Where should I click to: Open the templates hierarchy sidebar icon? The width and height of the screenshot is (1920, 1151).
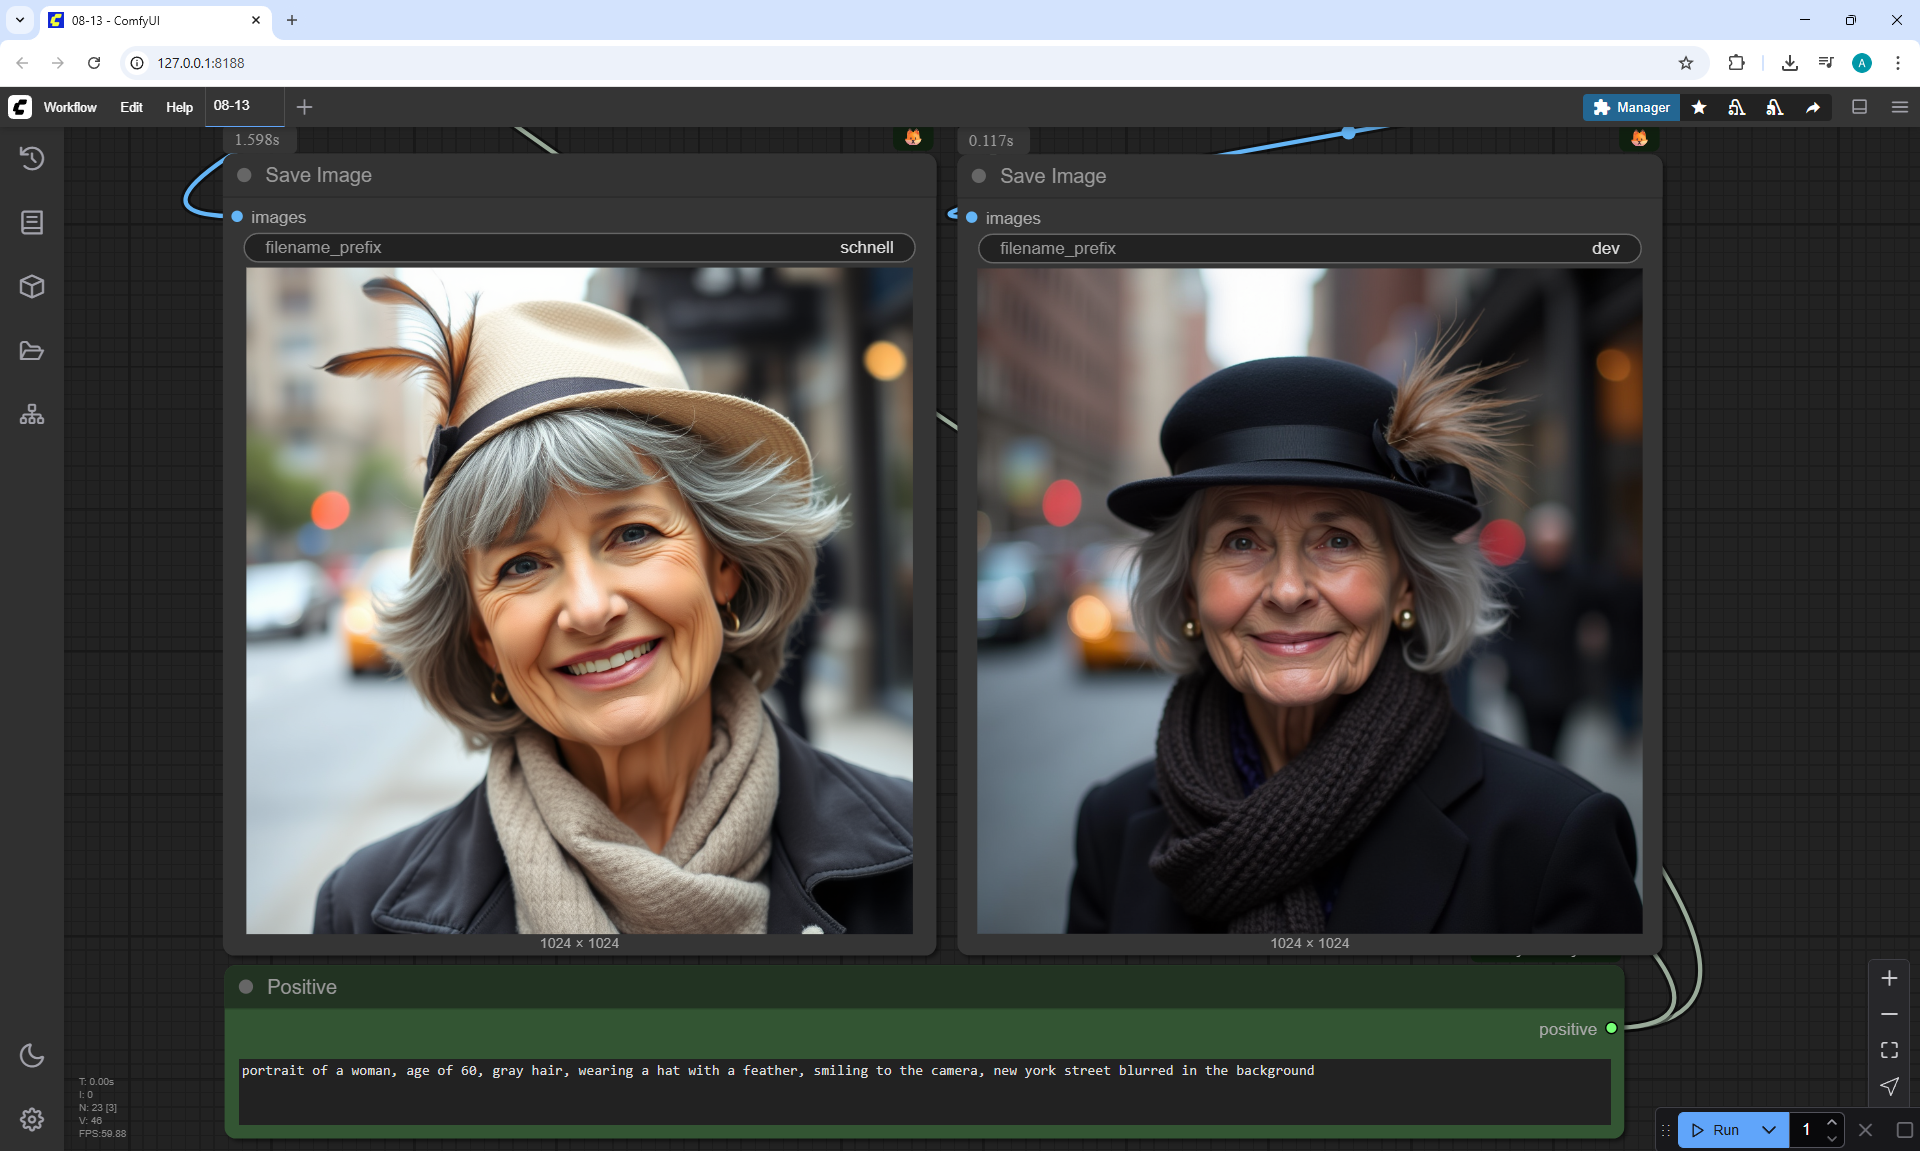point(32,414)
